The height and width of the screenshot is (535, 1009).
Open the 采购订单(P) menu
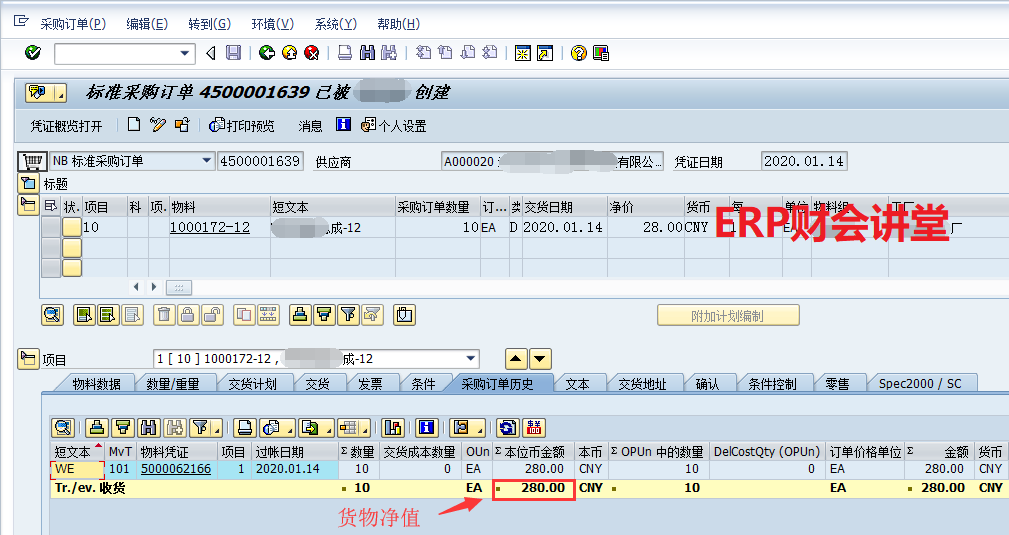coord(72,24)
